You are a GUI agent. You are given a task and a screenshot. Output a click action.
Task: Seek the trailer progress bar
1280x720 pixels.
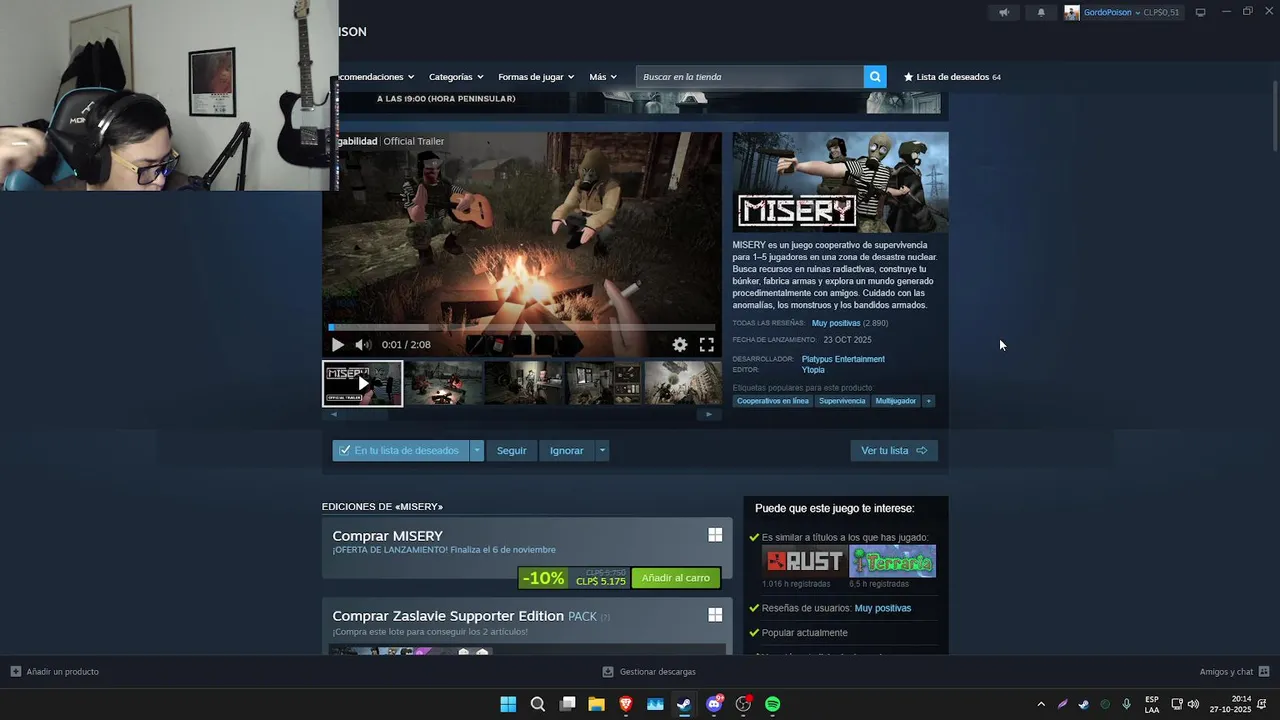coord(522,327)
